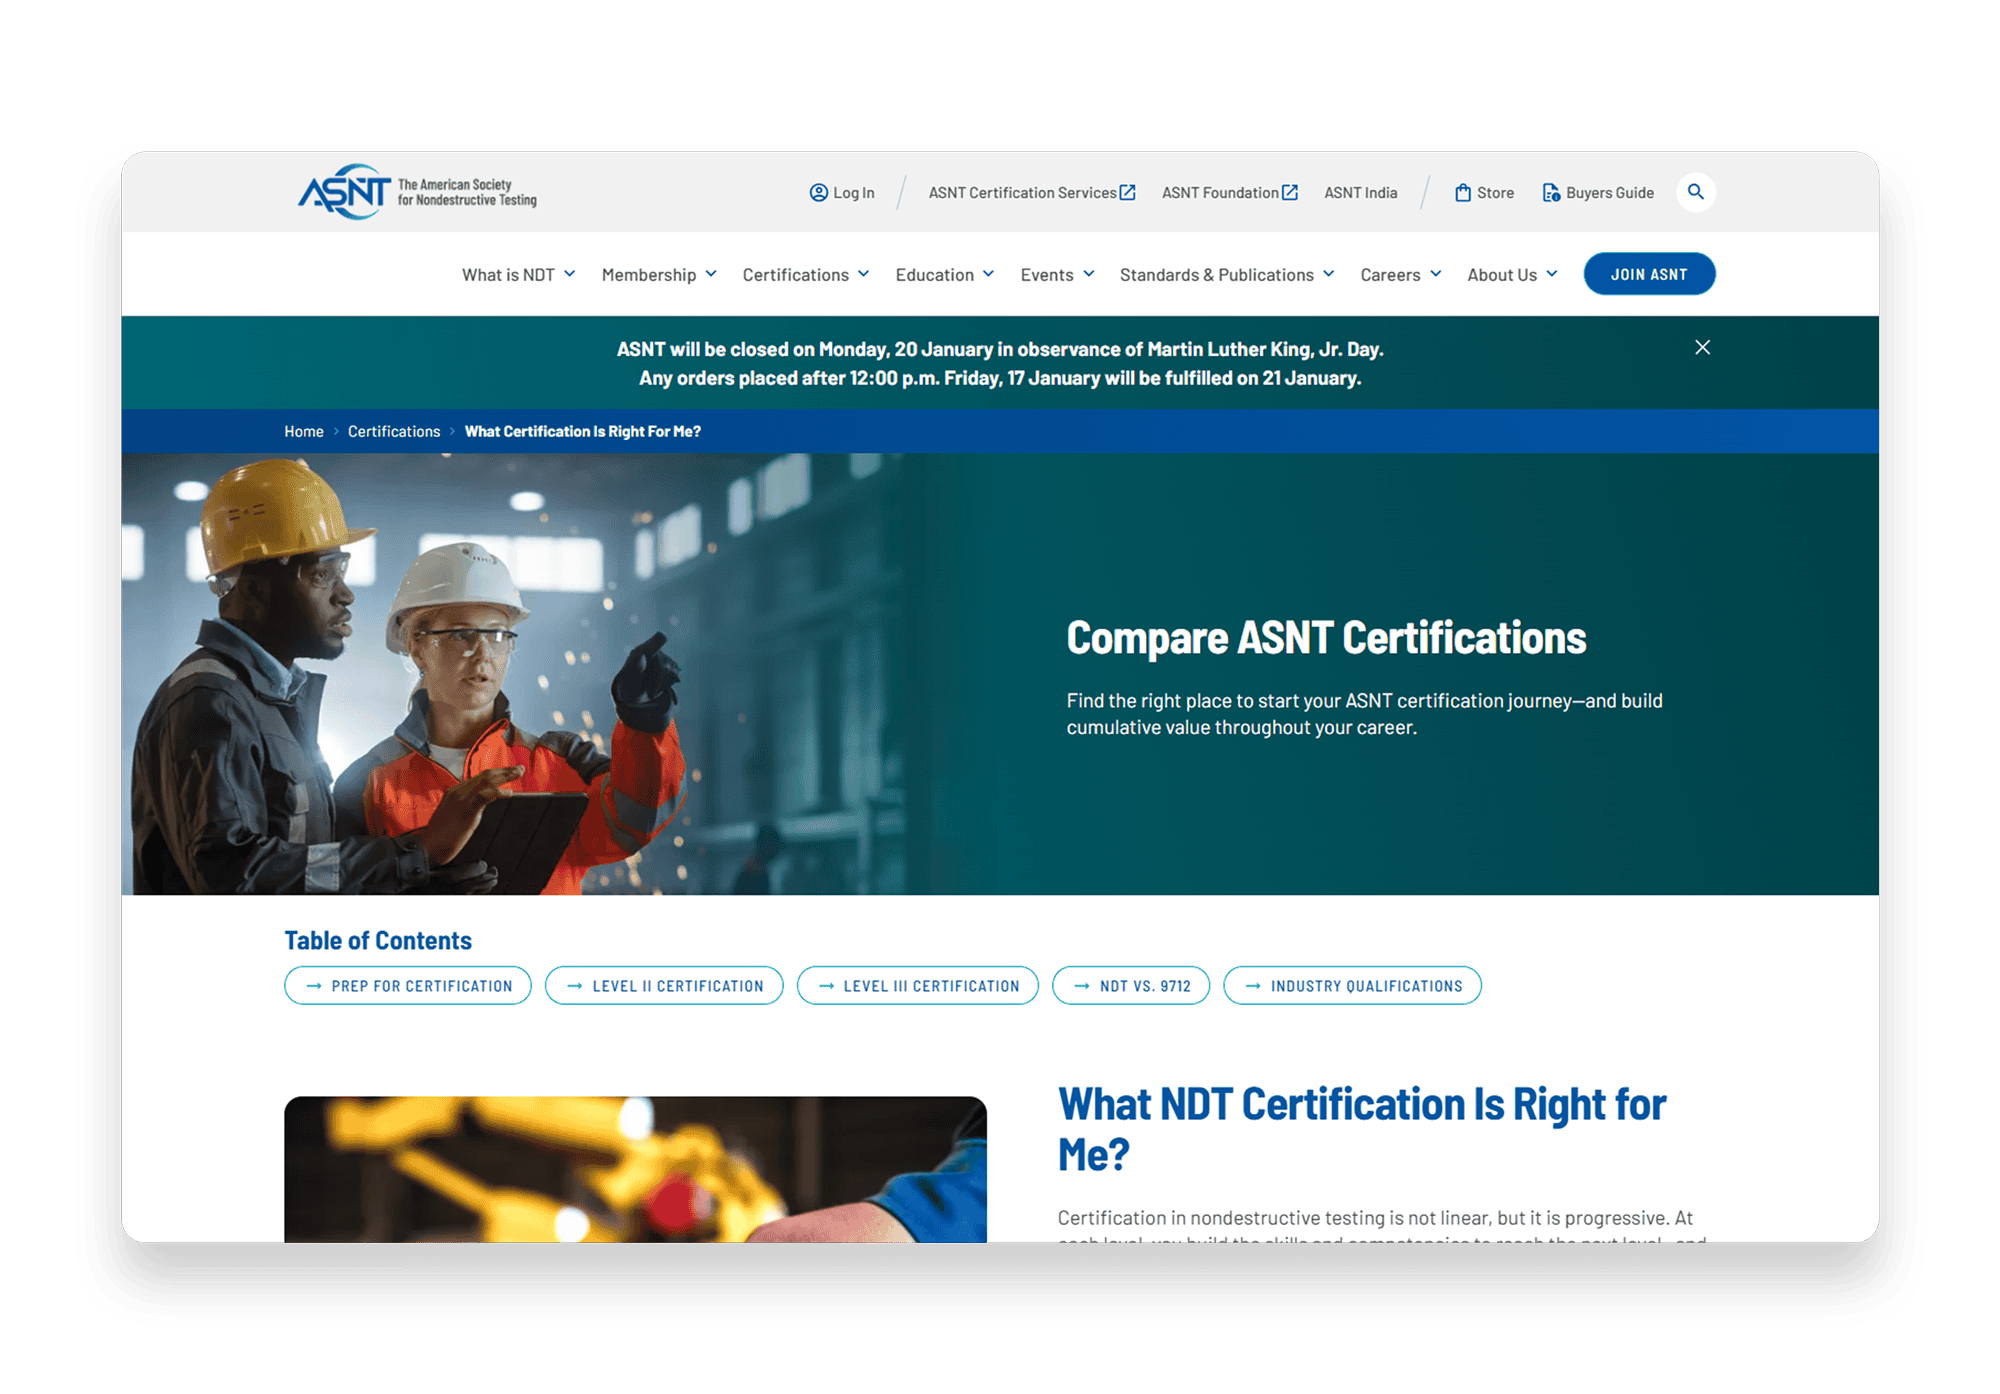Viewport: 2000px width, 1394px height.
Task: Open ASNT Certification Services link
Action: [1032, 193]
